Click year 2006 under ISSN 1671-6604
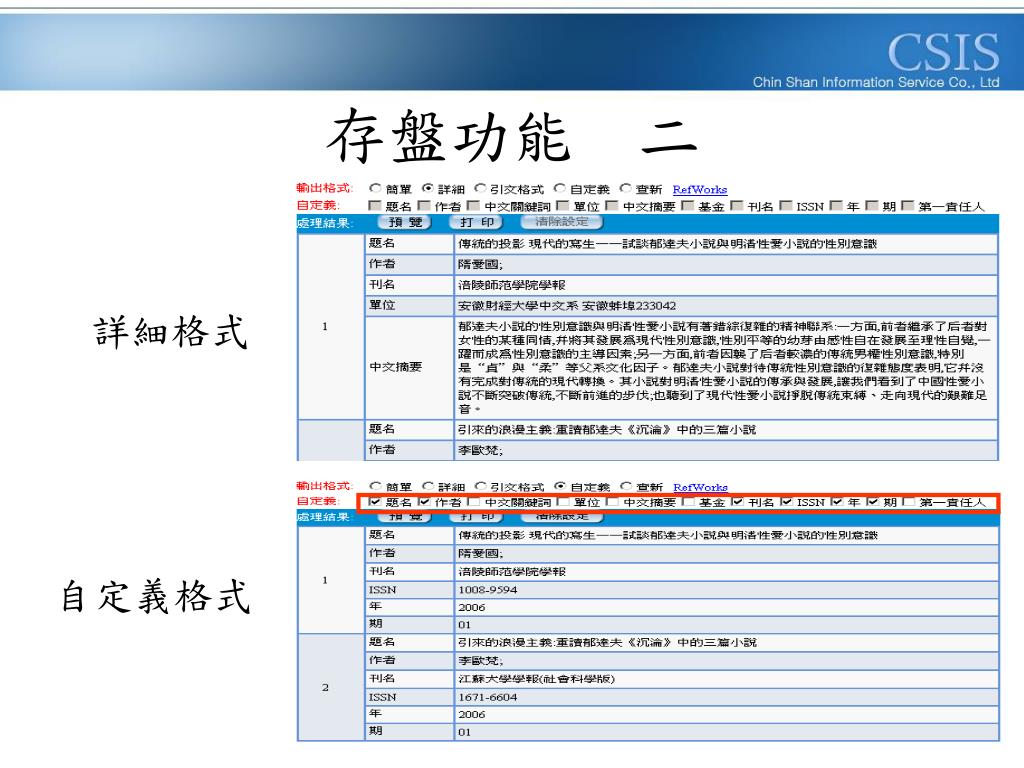1024x768 pixels. 472,714
